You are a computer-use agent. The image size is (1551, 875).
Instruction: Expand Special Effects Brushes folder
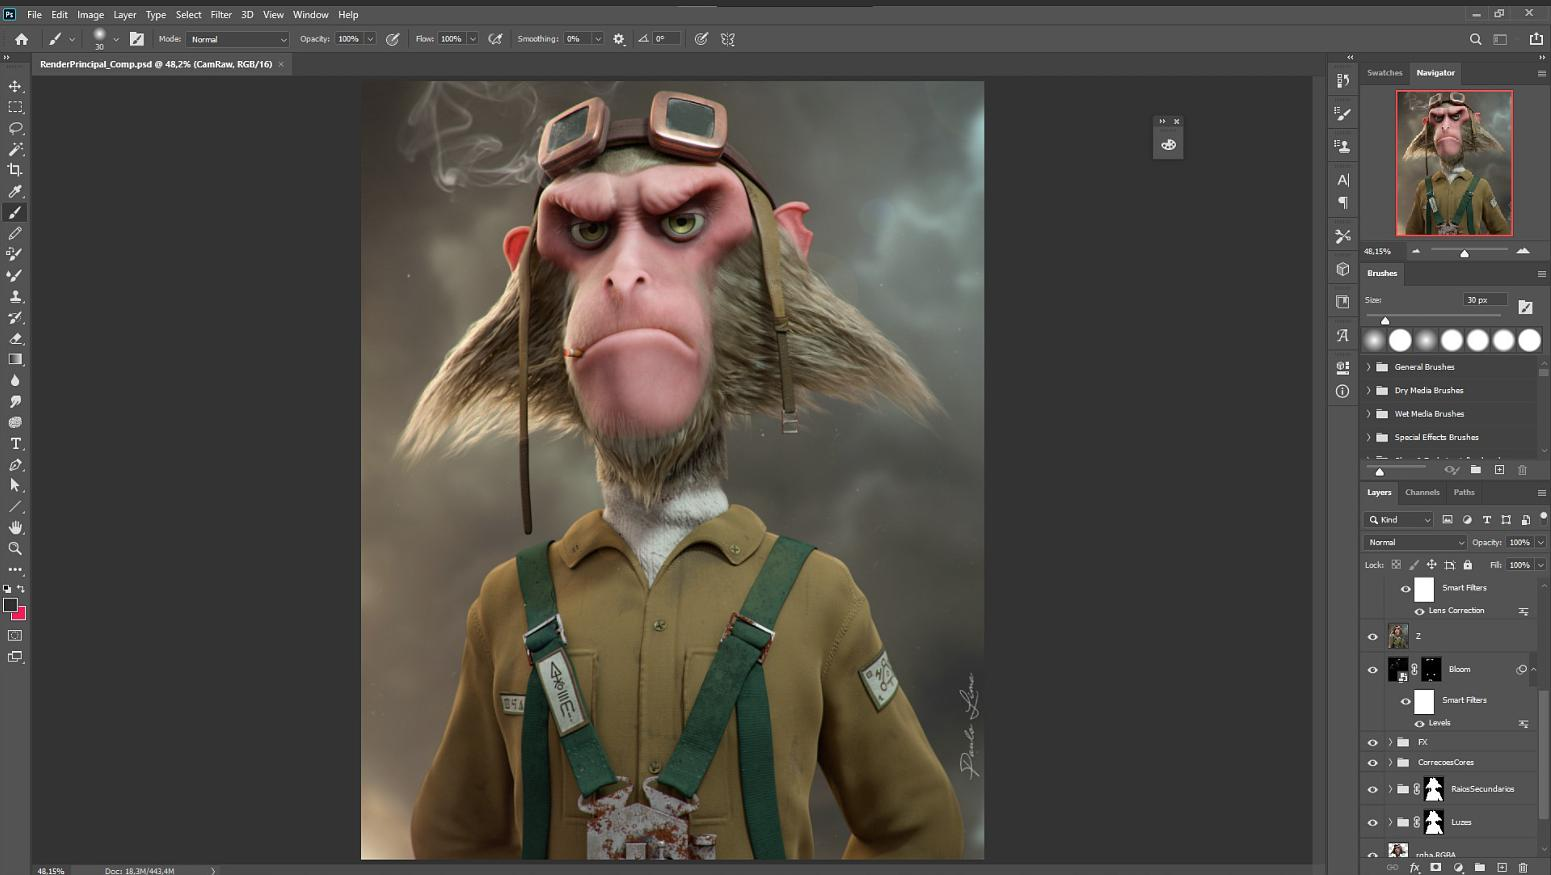pos(1369,437)
